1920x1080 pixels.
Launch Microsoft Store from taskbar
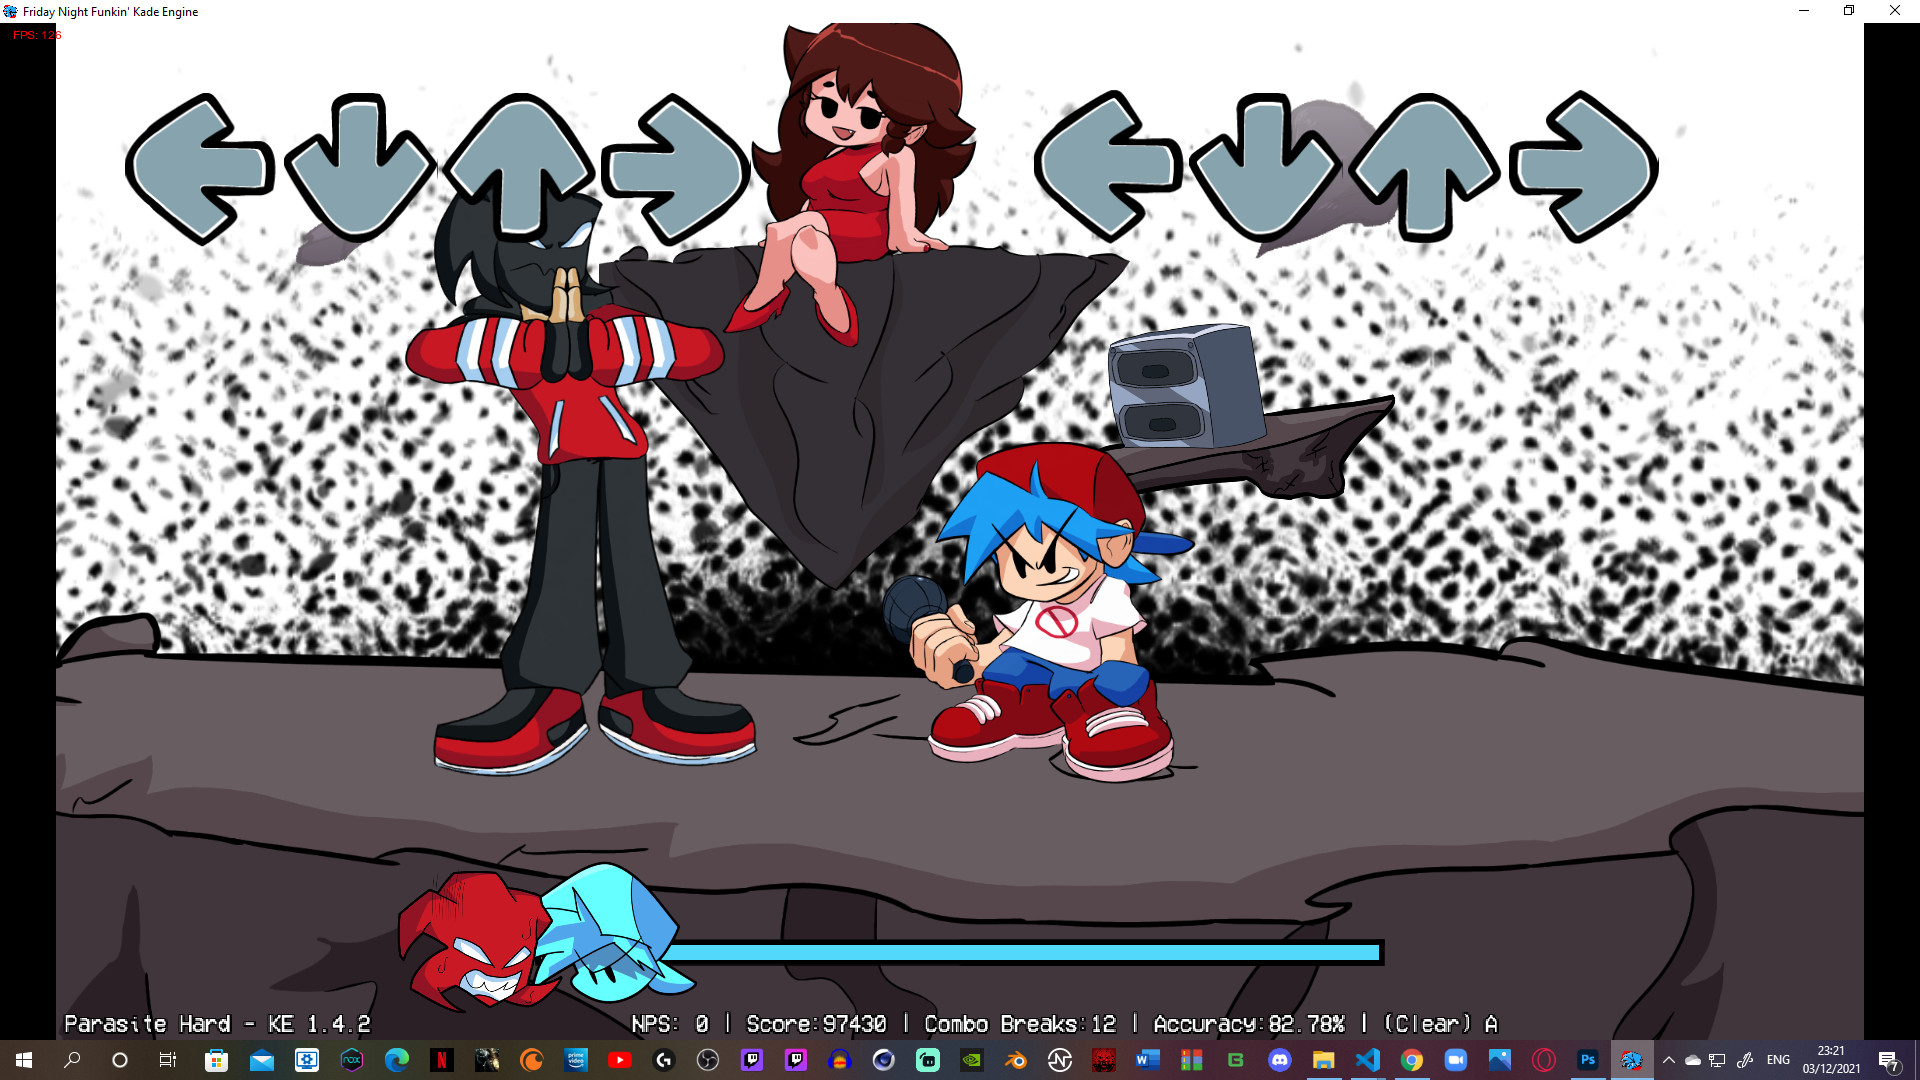point(216,1060)
